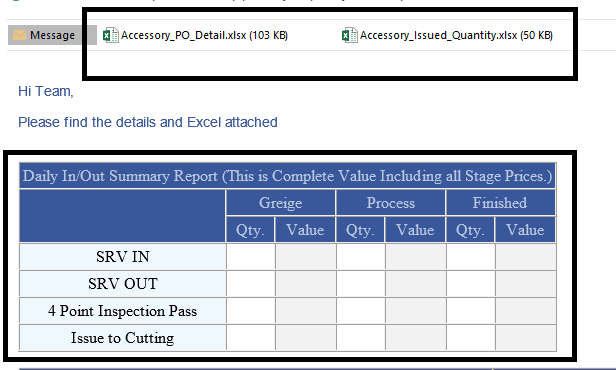This screenshot has width=616, height=370.
Task: Click the Process column header
Action: [x=390, y=203]
